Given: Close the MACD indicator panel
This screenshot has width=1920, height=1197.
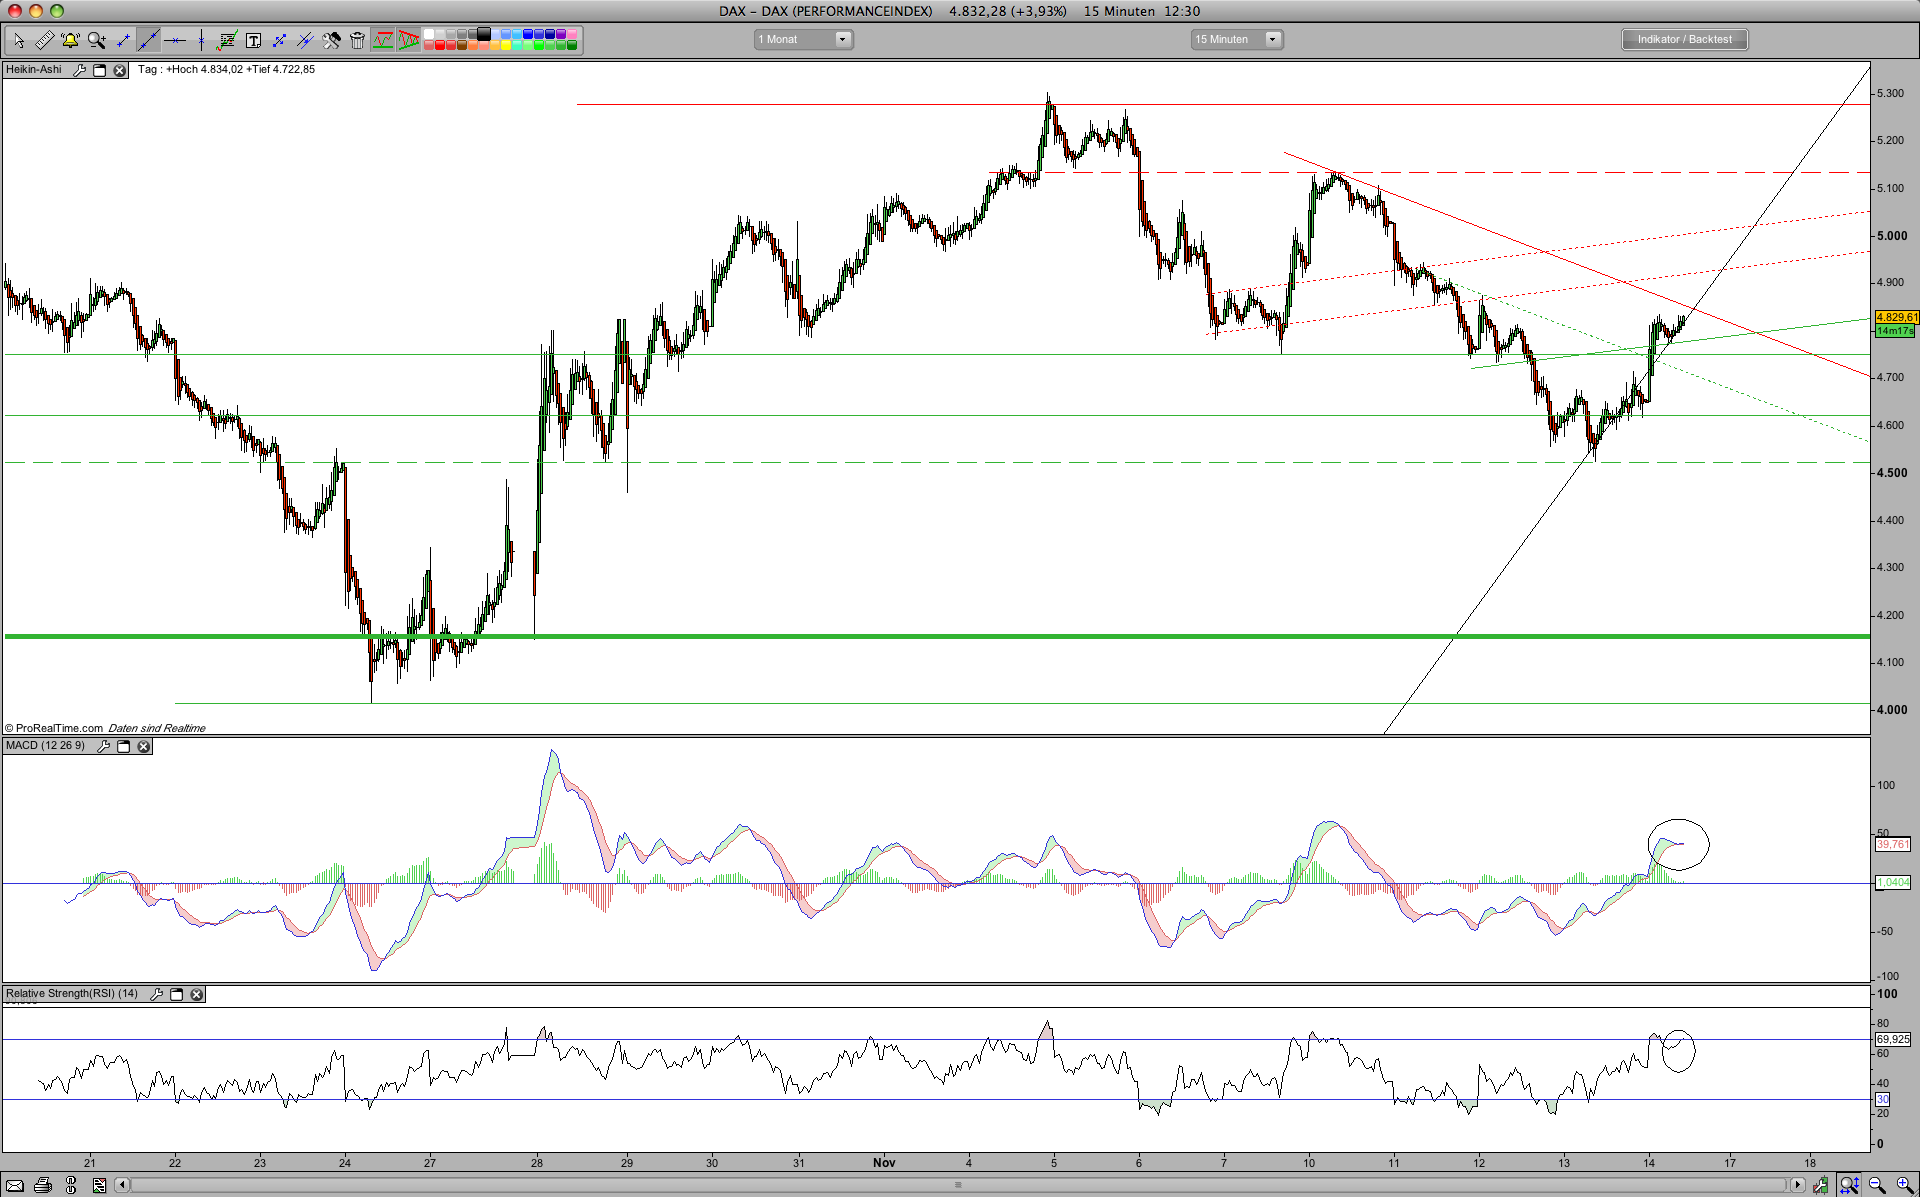Looking at the screenshot, I should tap(143, 746).
